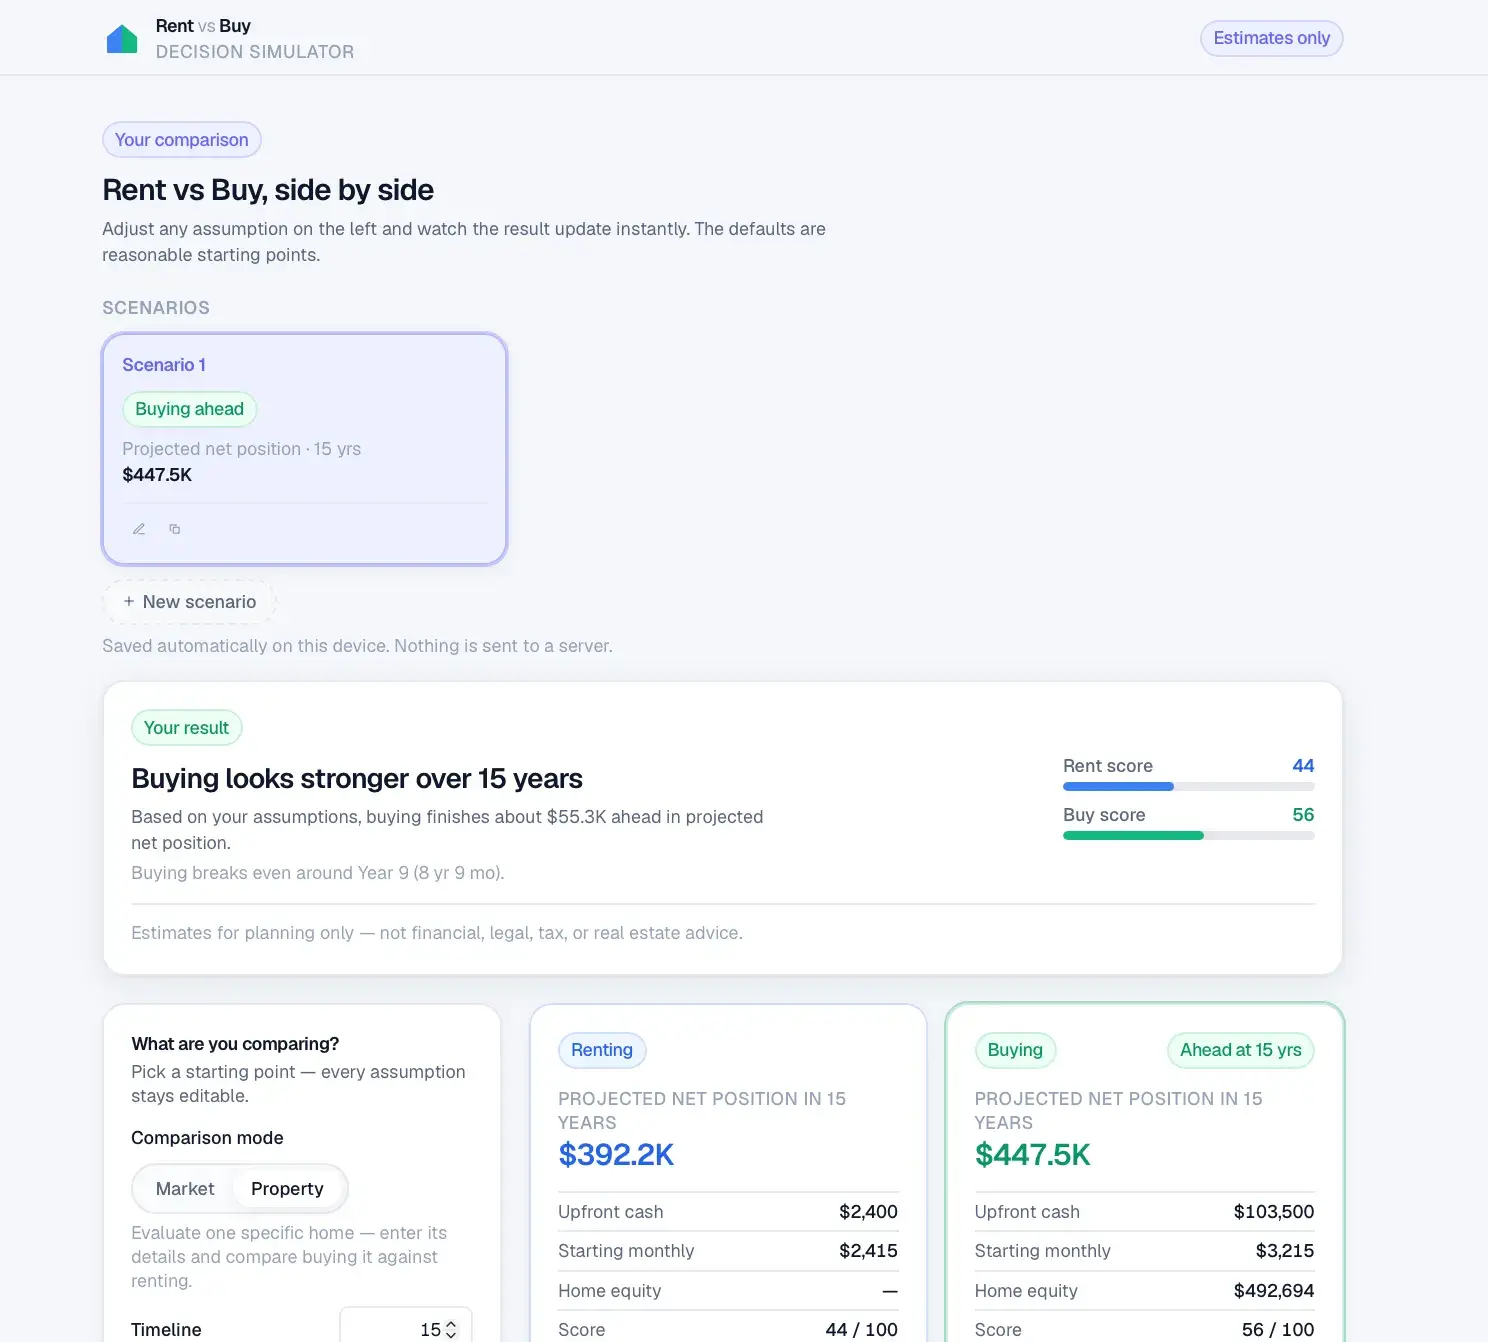Click the plus icon beside New scenario
1488x1342 pixels.
tap(129, 601)
